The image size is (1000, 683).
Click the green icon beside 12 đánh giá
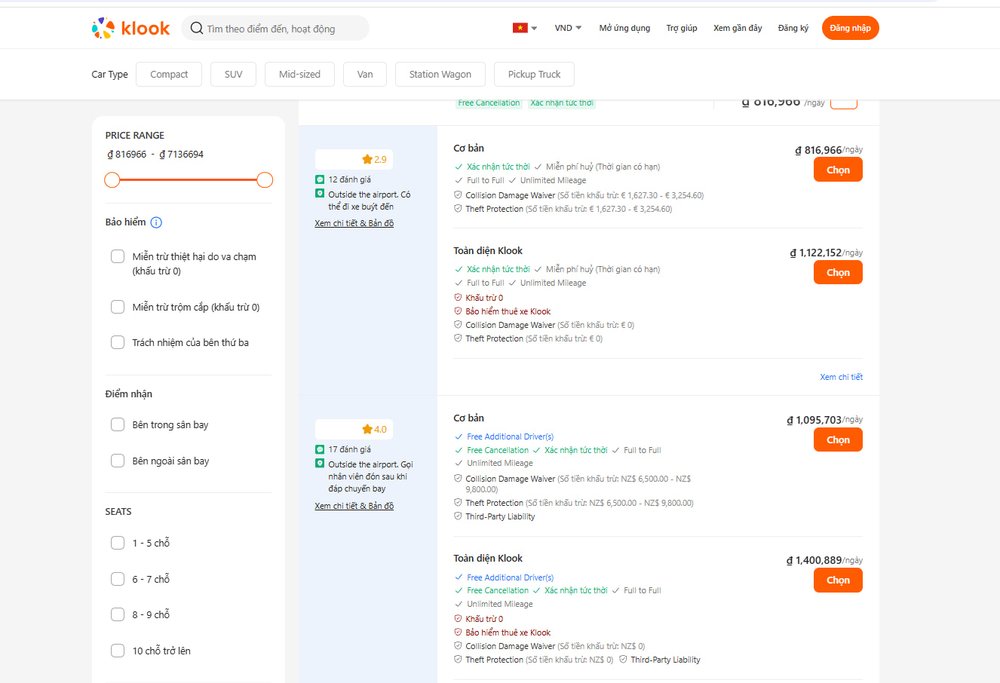tap(320, 180)
